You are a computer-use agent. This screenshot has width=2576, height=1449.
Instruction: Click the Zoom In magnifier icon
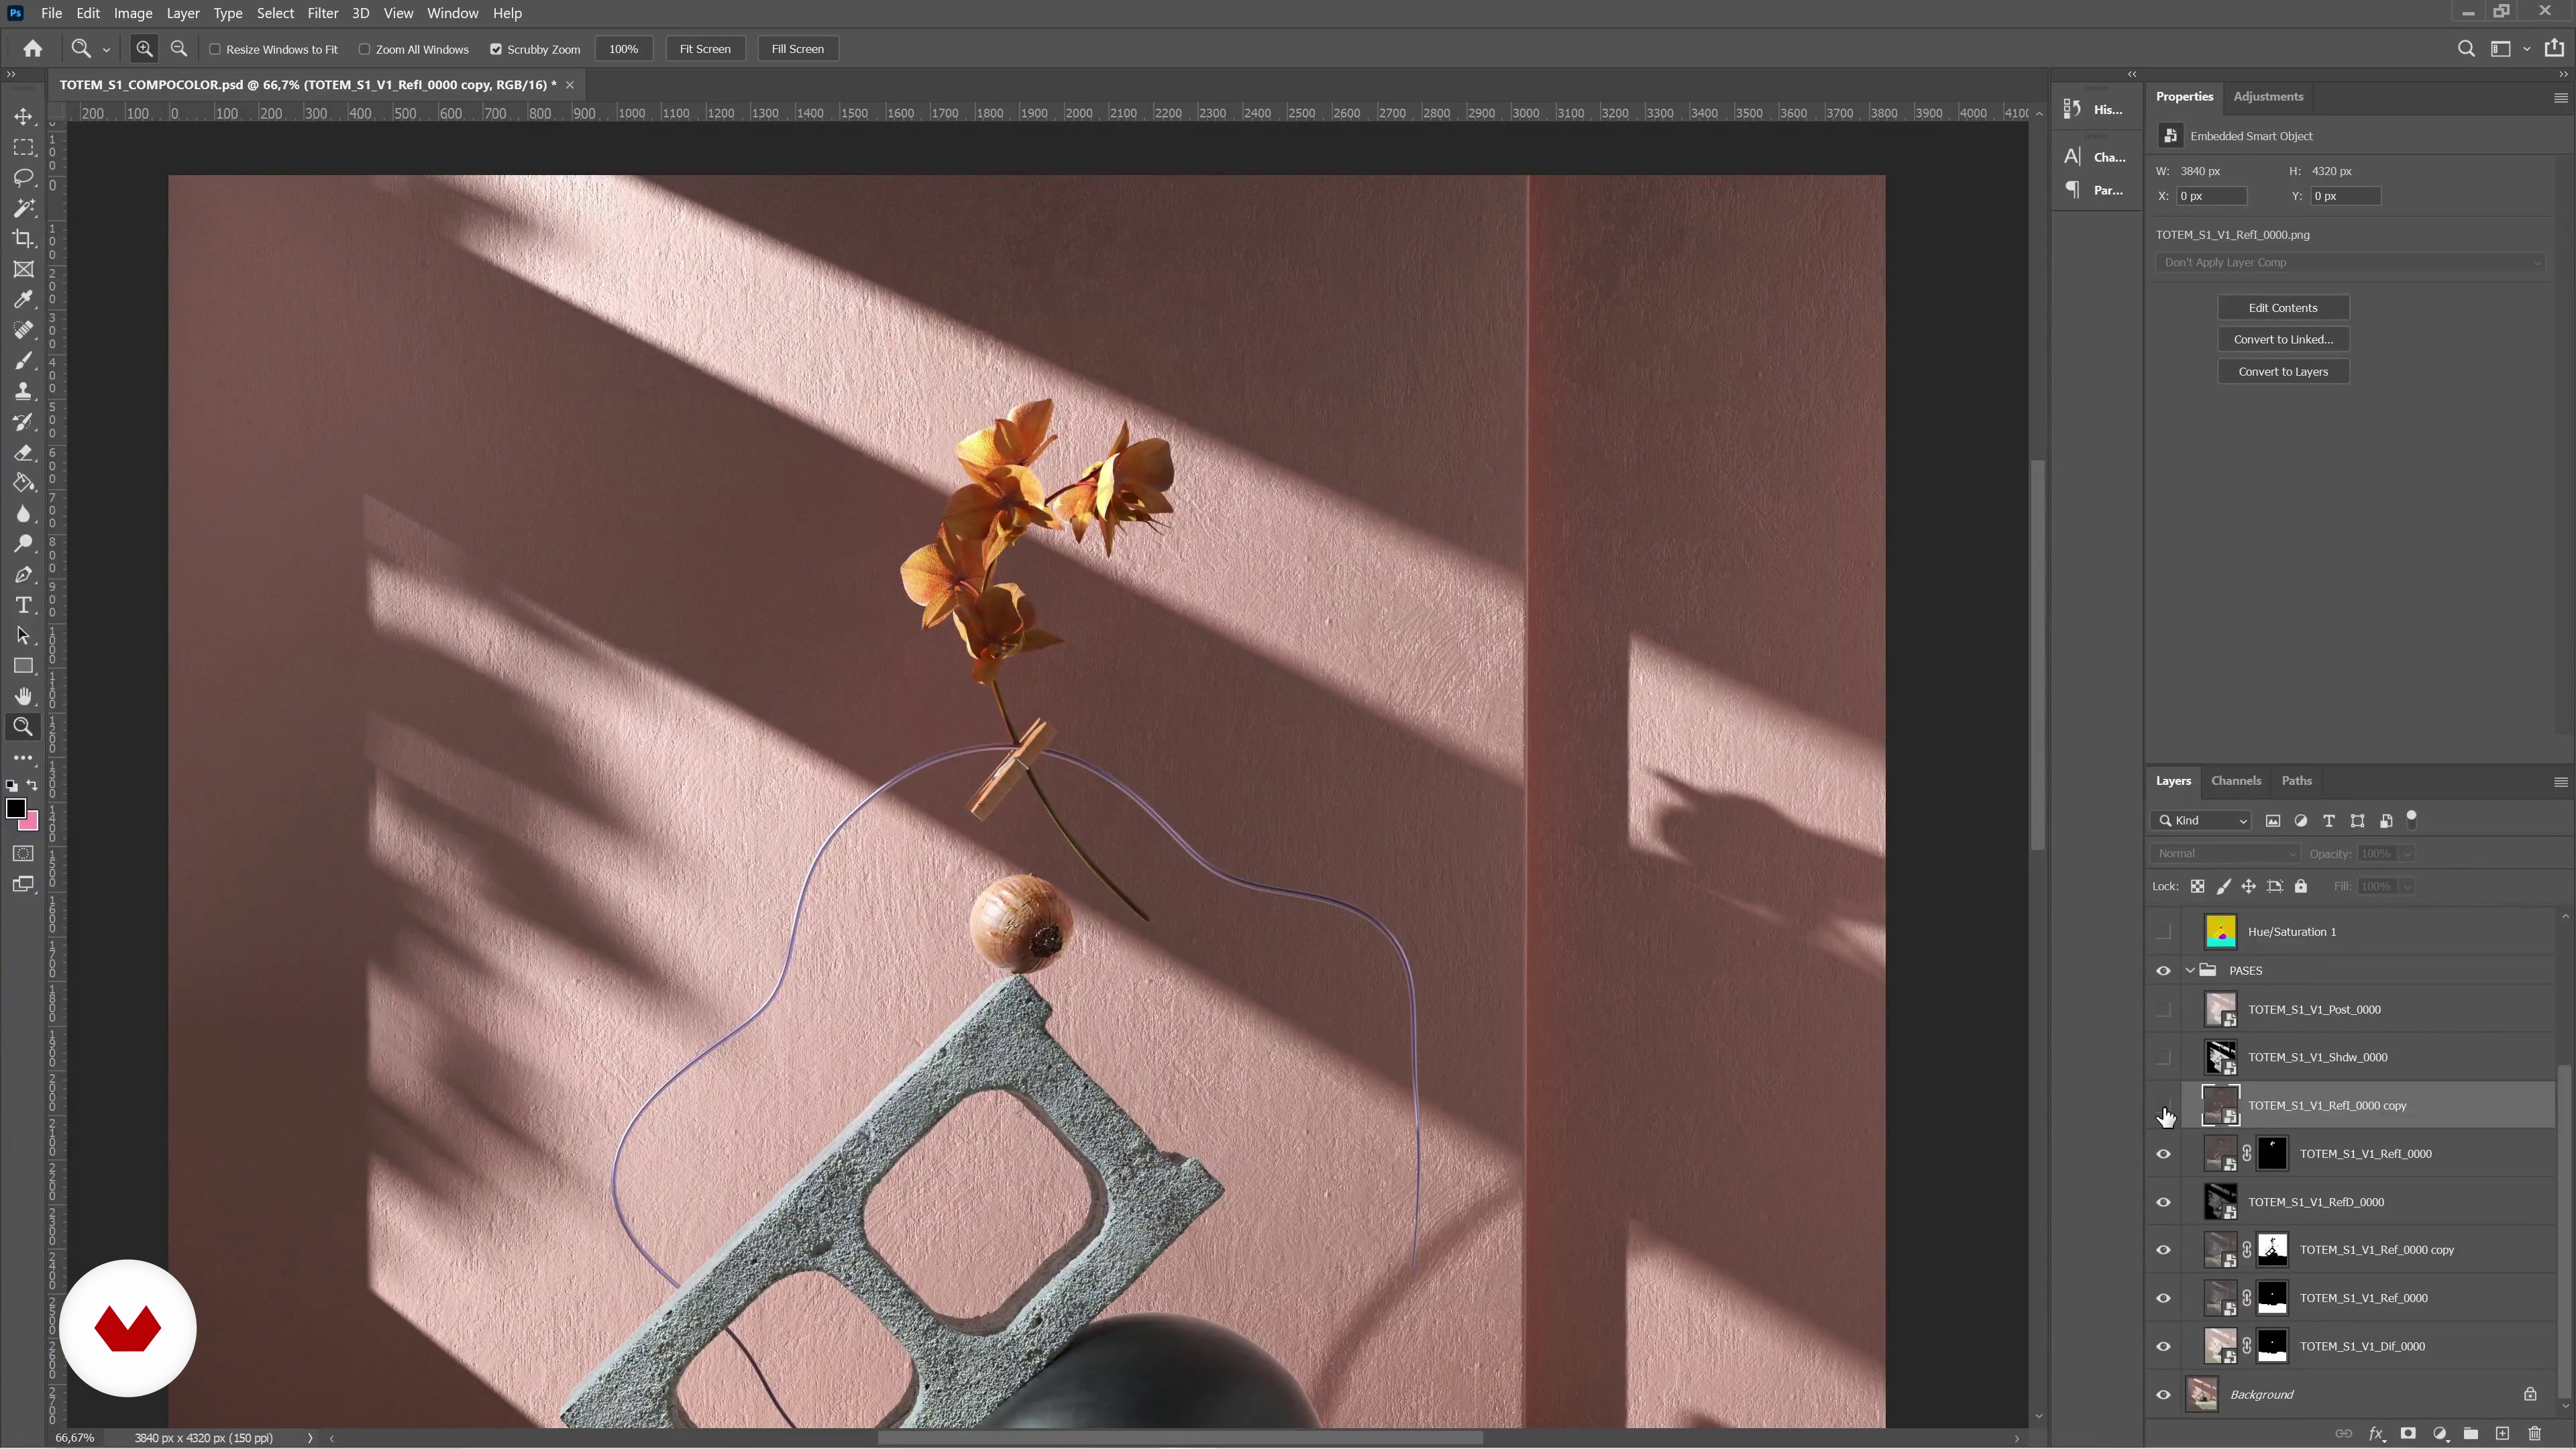[x=145, y=49]
